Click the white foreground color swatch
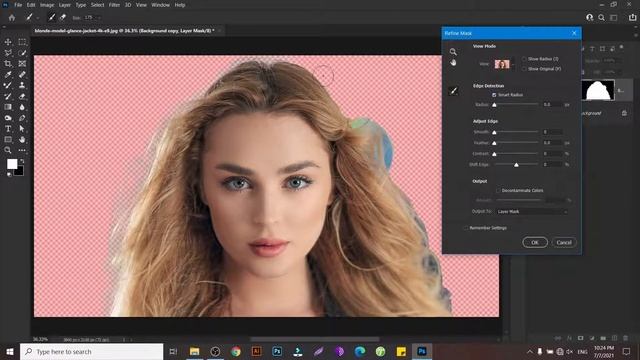The height and width of the screenshot is (360, 640). click(12, 164)
